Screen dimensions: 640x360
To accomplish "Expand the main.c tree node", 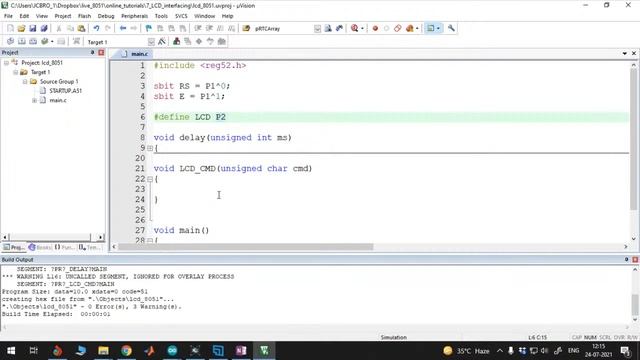I will pos(34,100).
